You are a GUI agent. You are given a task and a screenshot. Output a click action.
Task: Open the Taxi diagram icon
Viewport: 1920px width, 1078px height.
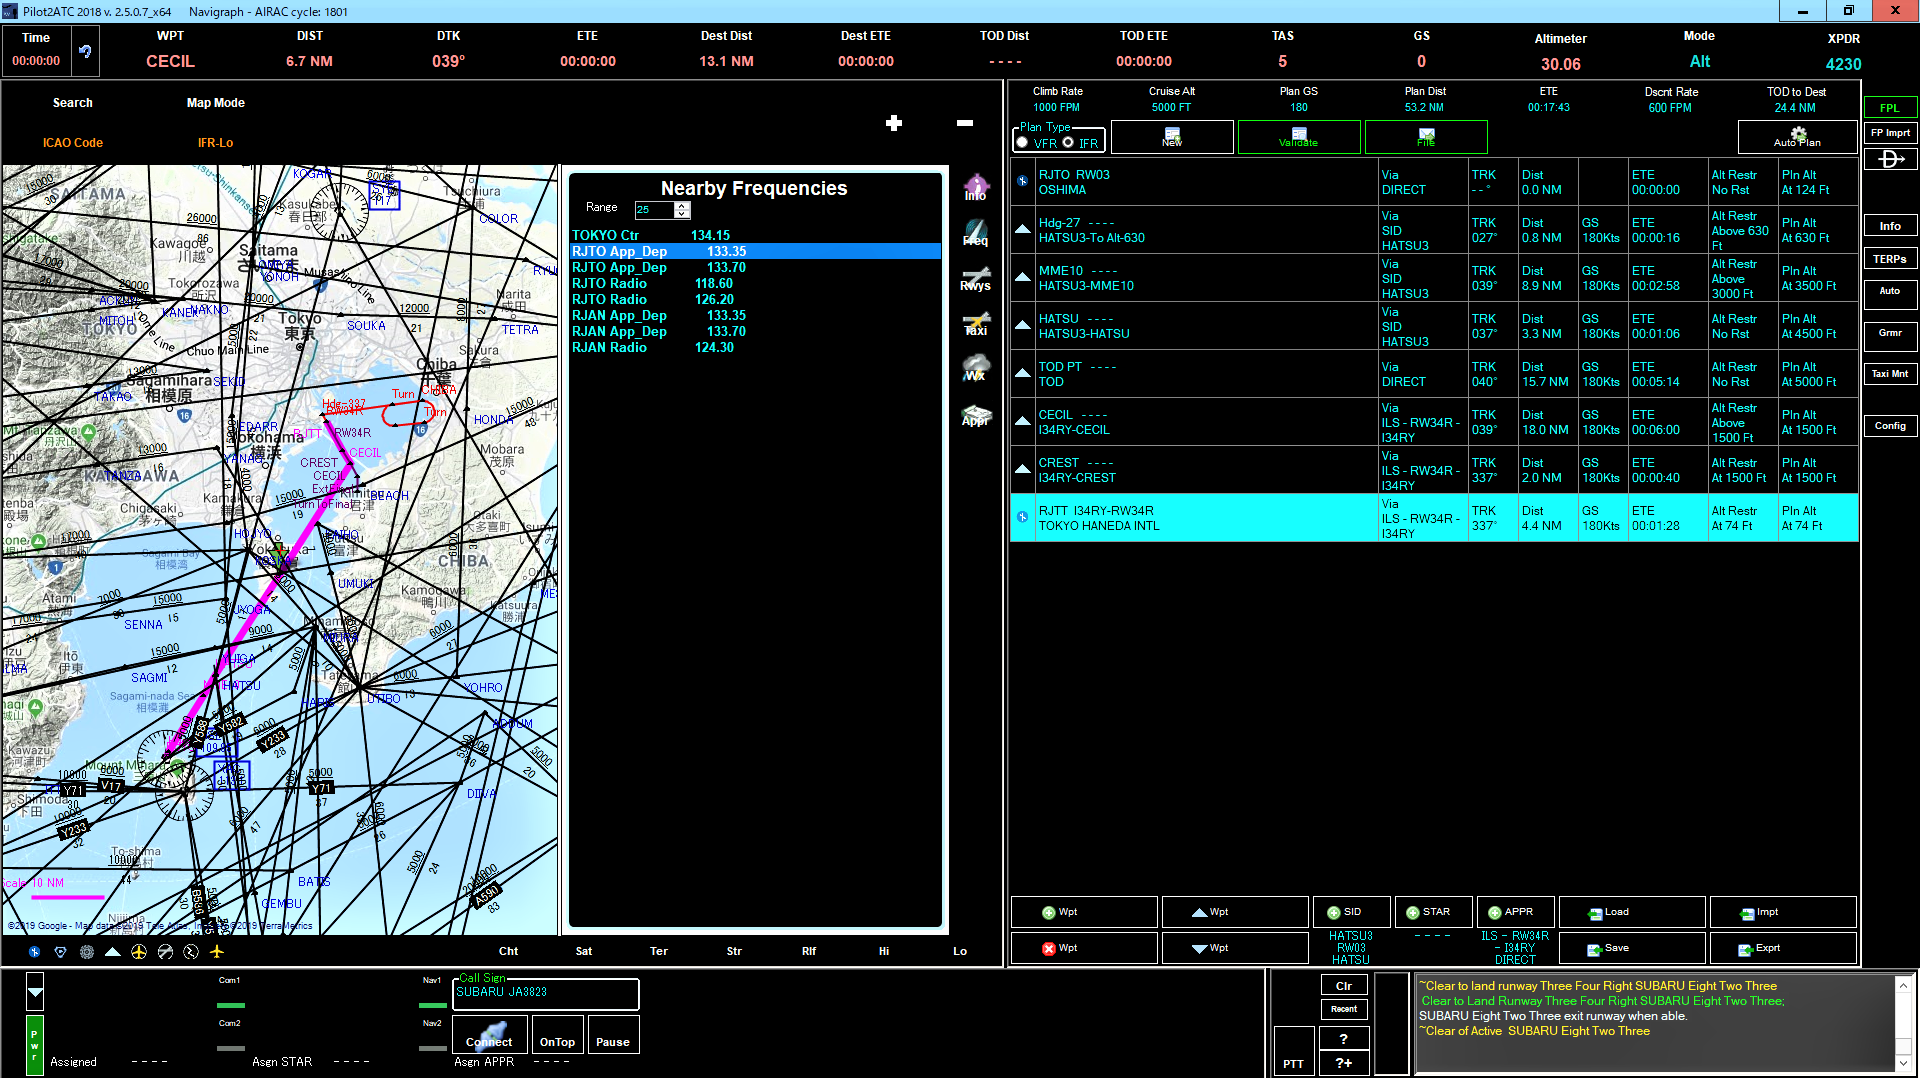[x=976, y=325]
